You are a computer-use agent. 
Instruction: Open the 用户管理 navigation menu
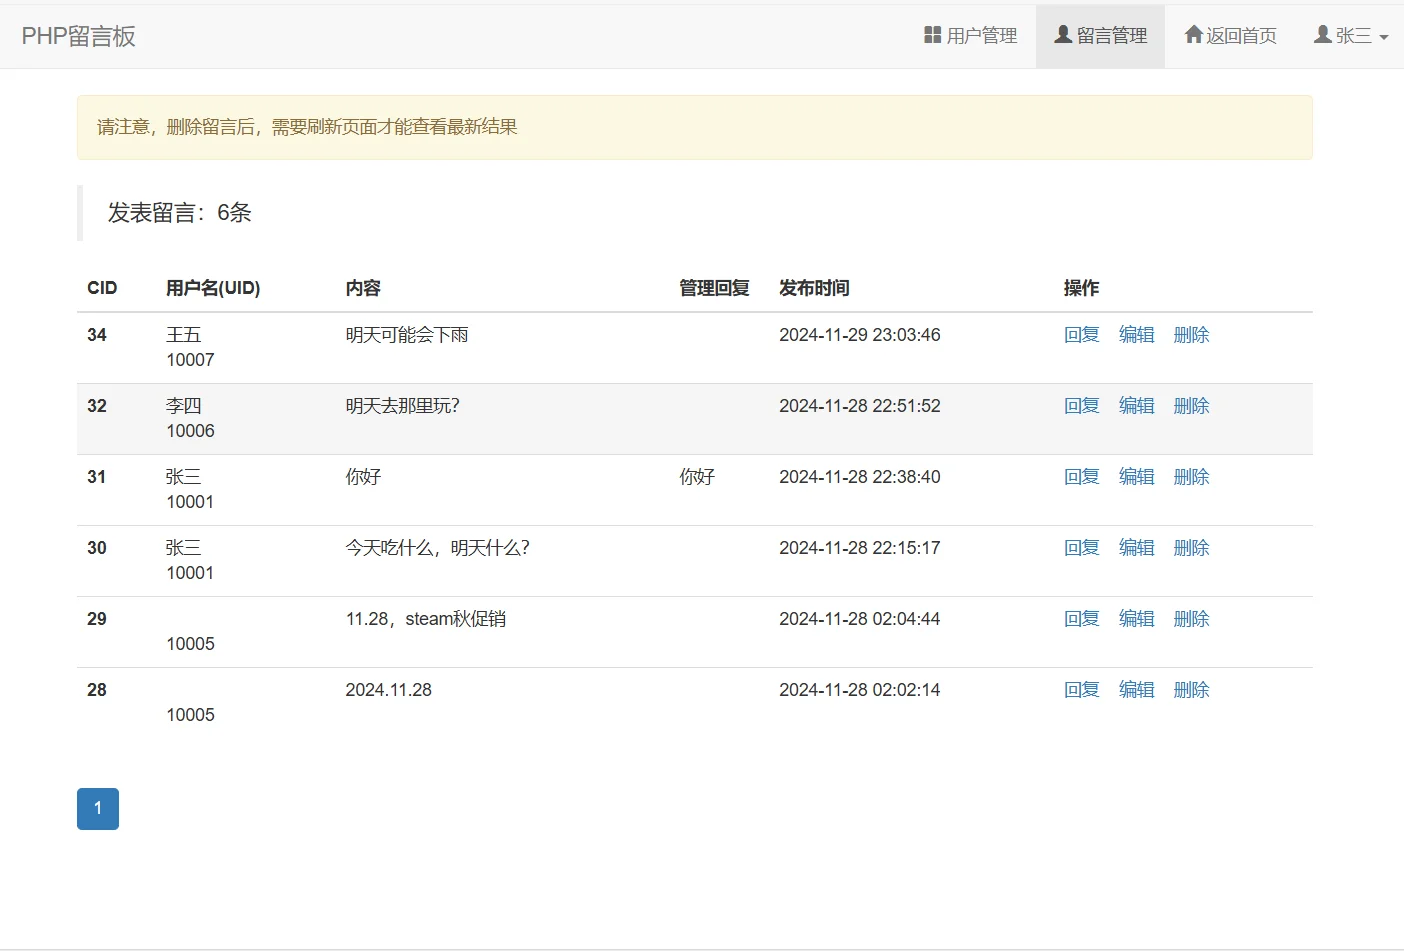pos(970,35)
